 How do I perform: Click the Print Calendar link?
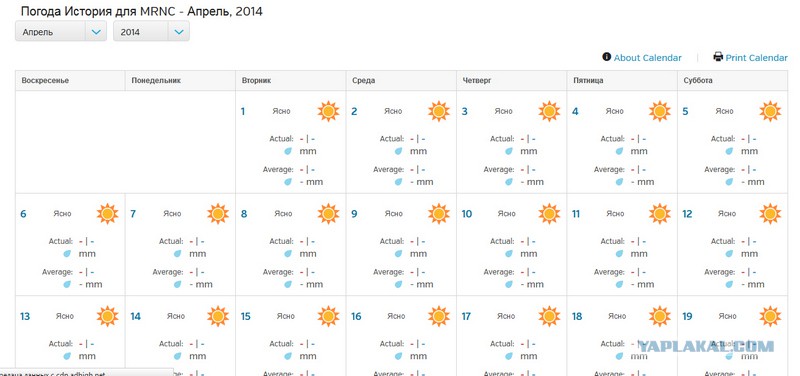coord(756,58)
